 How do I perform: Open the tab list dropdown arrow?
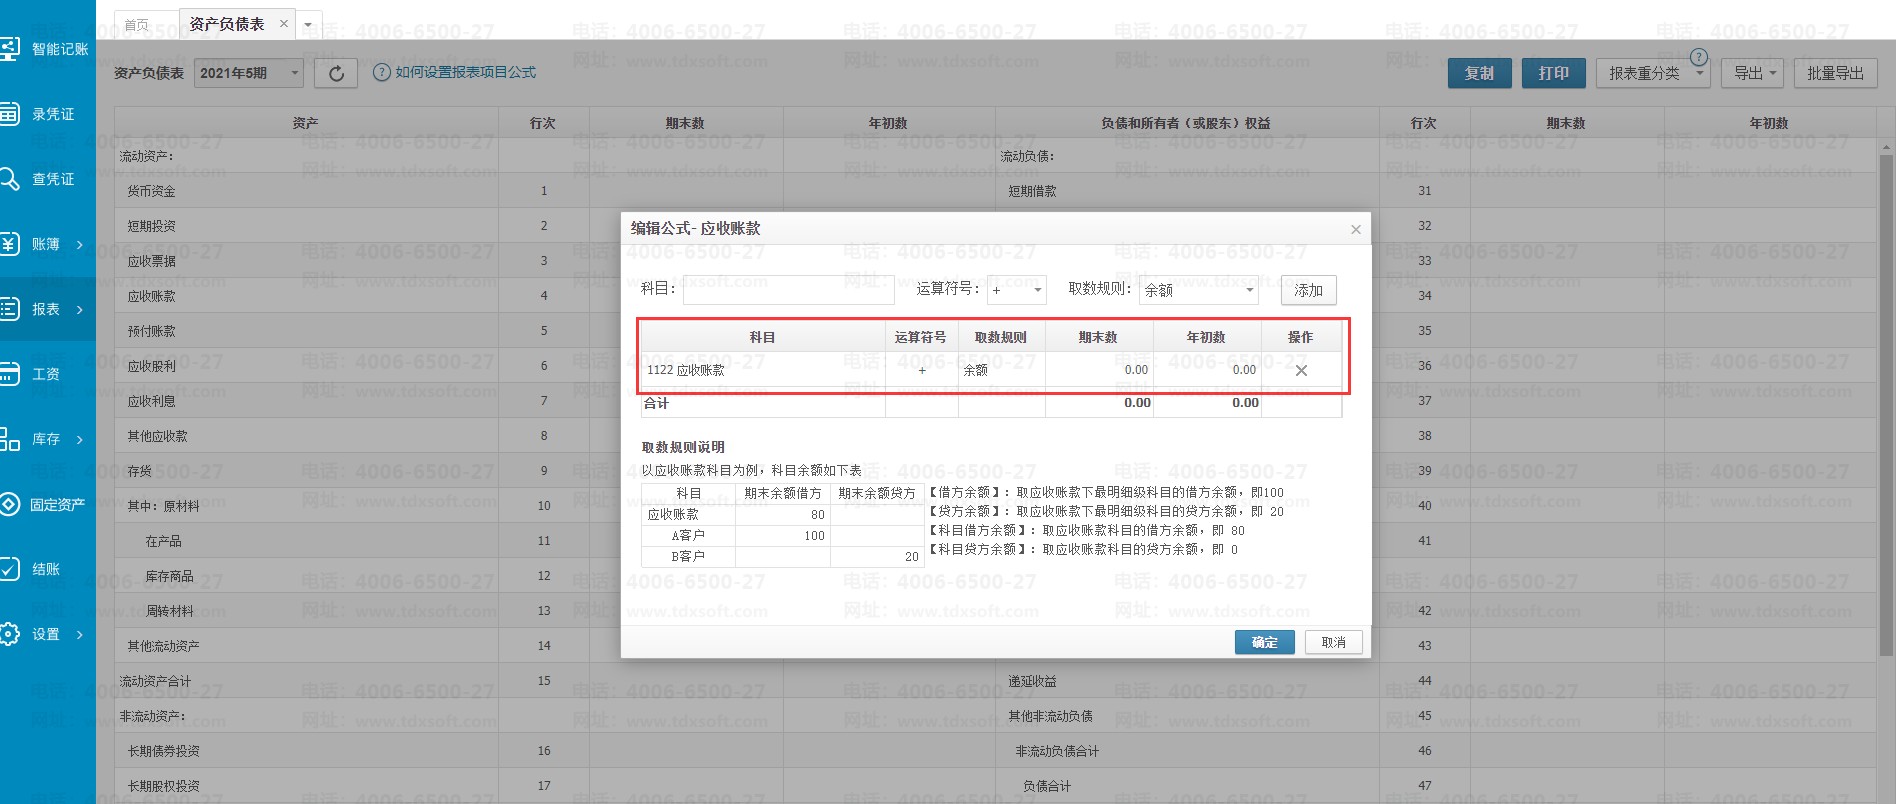coord(308,25)
